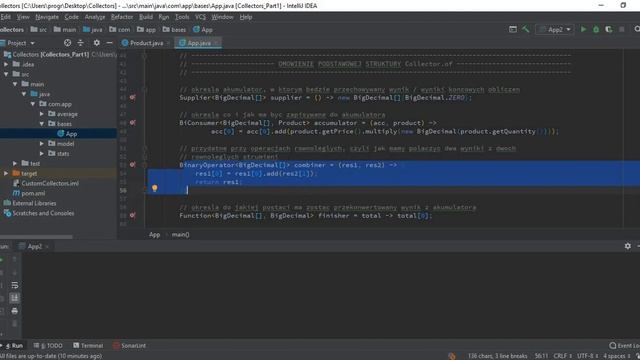Expand the test folder
The image size is (640, 360).
(x=15, y=163)
